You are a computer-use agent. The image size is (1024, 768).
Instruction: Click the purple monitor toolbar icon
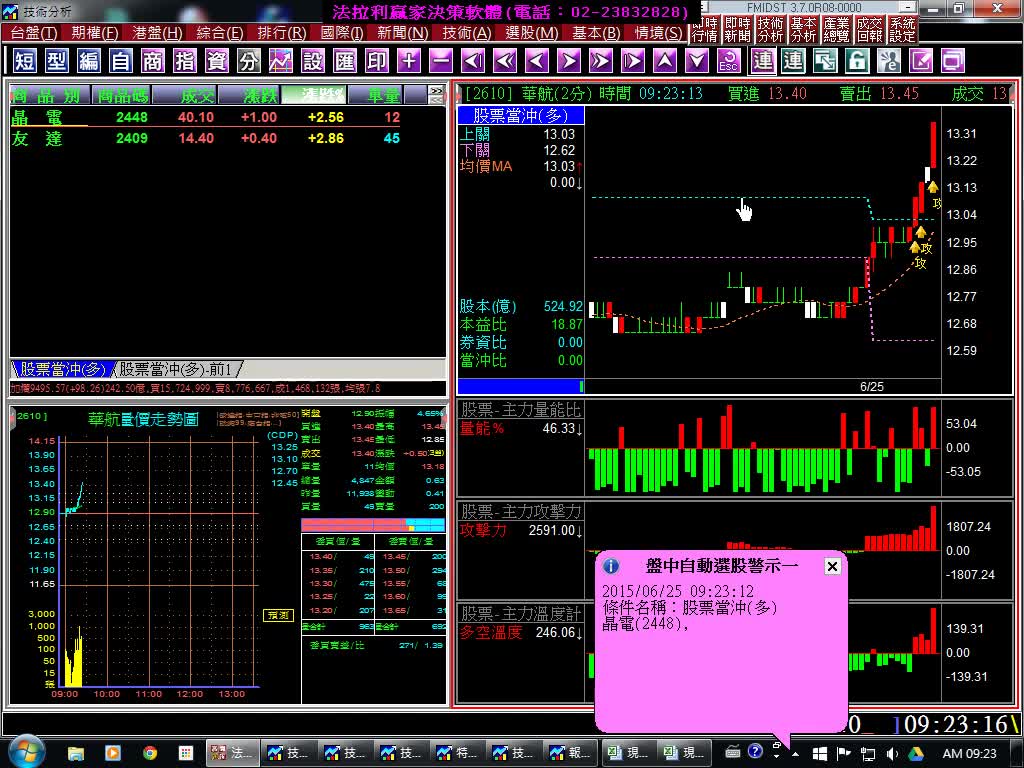pos(952,61)
